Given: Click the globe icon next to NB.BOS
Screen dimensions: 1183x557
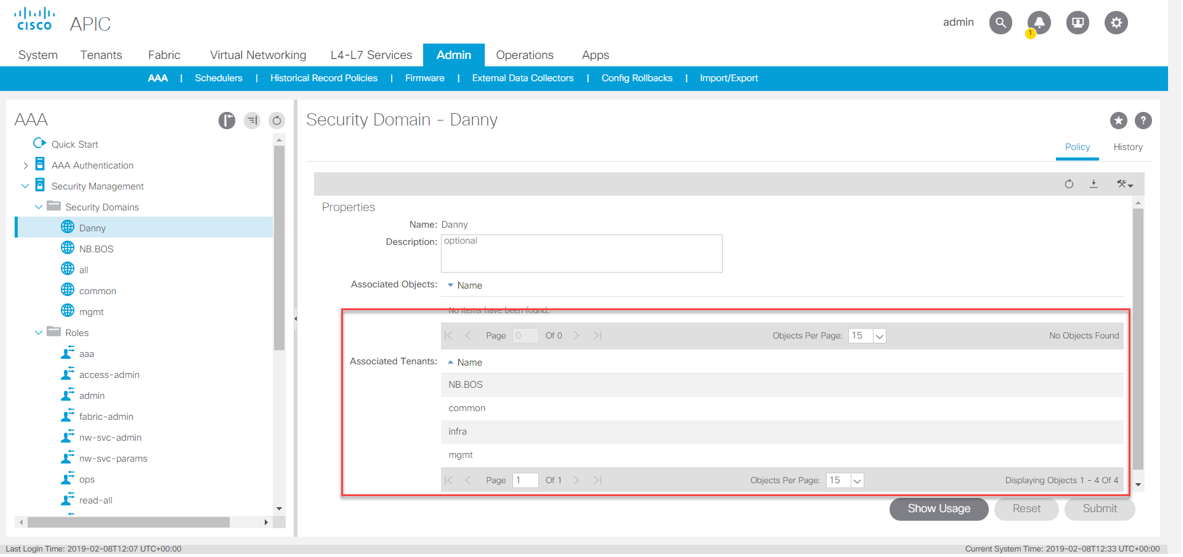Looking at the screenshot, I should click(x=67, y=248).
